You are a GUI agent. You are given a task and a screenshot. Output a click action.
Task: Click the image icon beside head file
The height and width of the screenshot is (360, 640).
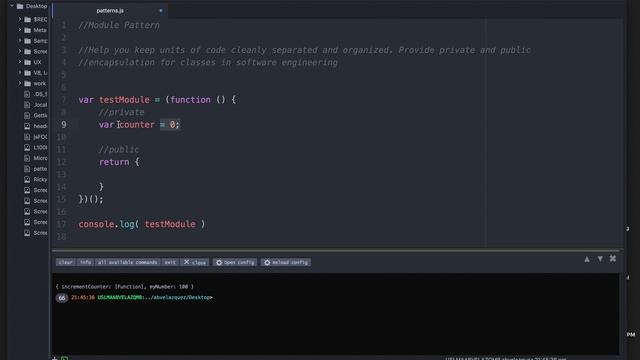[27, 126]
